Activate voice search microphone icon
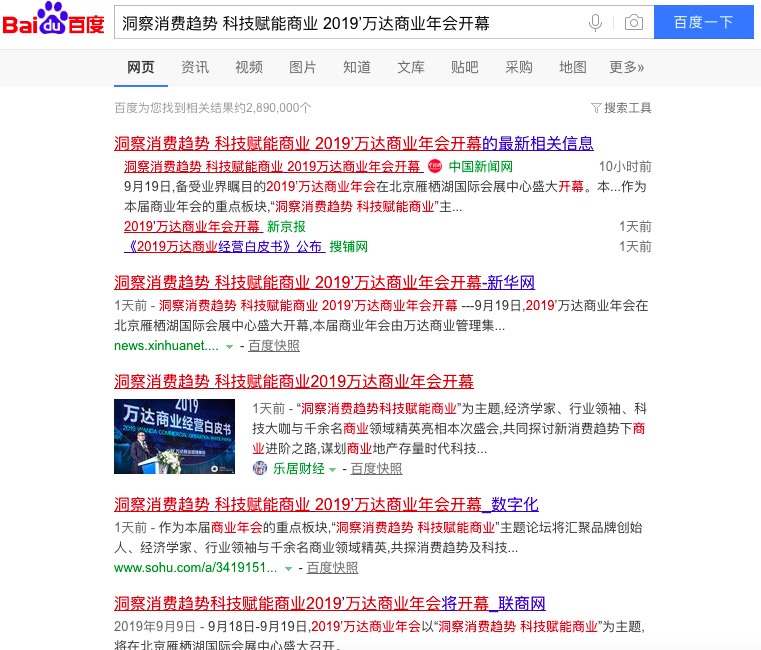761x650 pixels. 595,22
